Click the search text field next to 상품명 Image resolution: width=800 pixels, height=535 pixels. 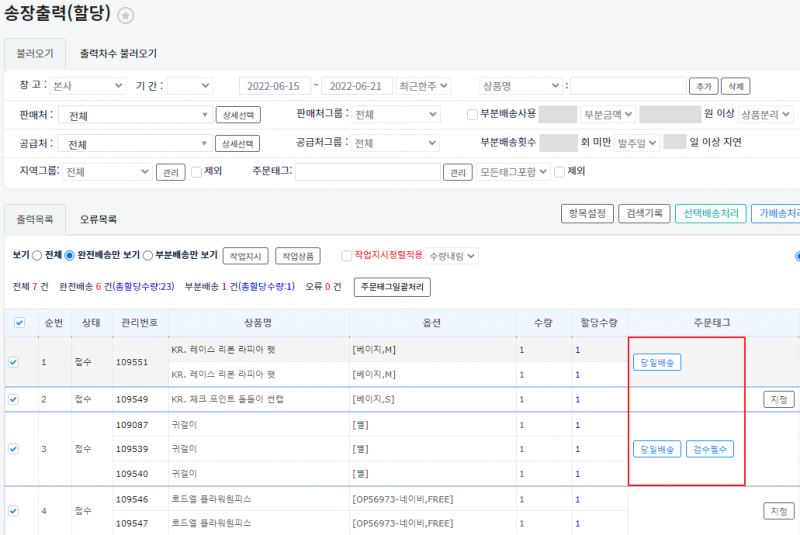[x=628, y=86]
